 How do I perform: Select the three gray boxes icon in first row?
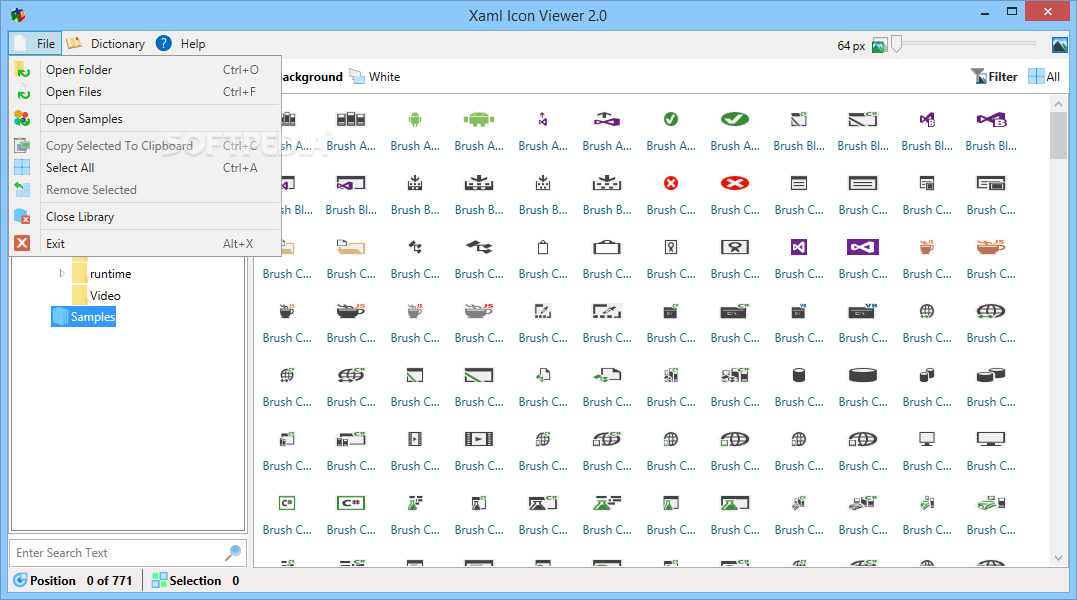351,119
